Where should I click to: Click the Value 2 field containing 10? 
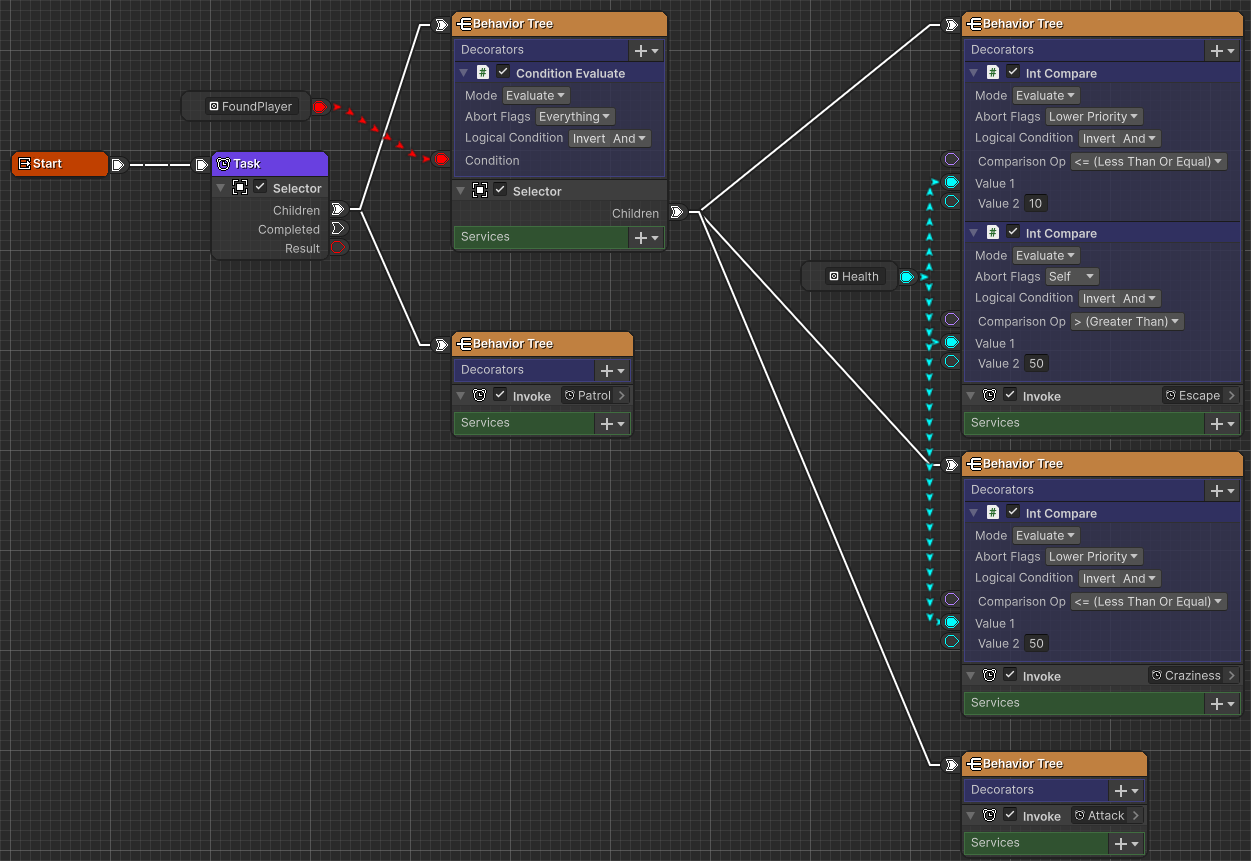pos(1036,204)
